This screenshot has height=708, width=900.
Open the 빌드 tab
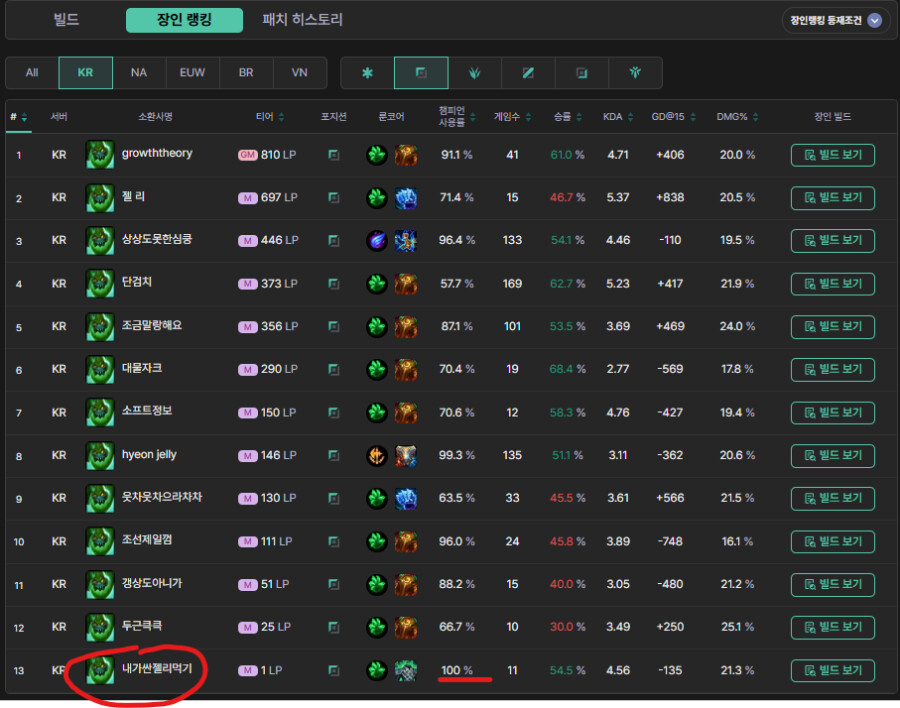(66, 20)
